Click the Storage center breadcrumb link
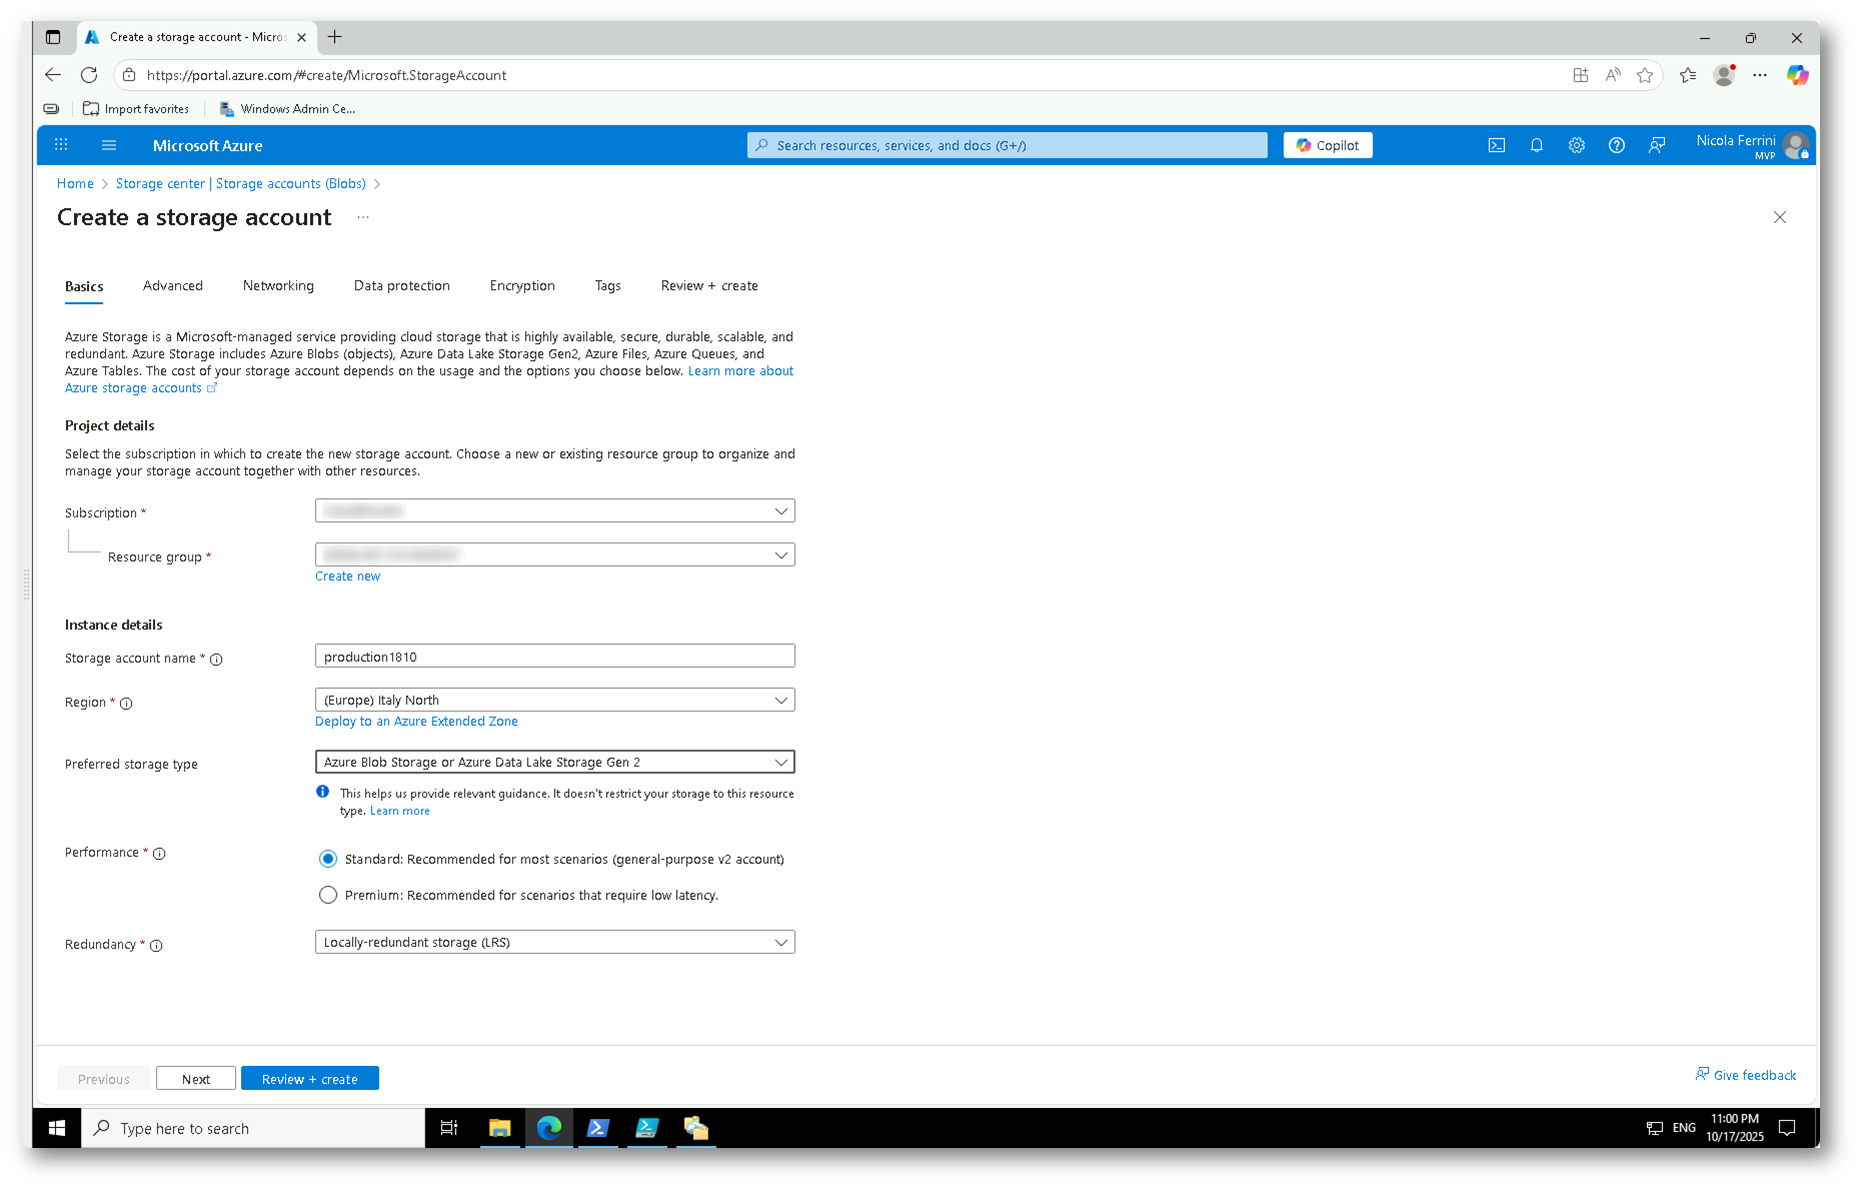Image resolution: width=1862 pixels, height=1190 pixels. 241,184
